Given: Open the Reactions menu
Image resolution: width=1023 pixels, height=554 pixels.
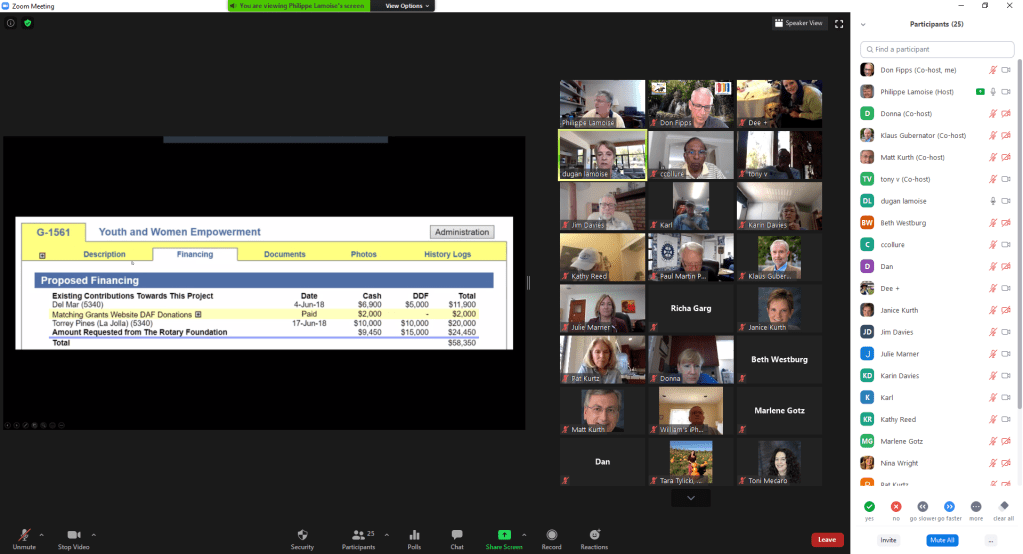Looking at the screenshot, I should click(595, 535).
